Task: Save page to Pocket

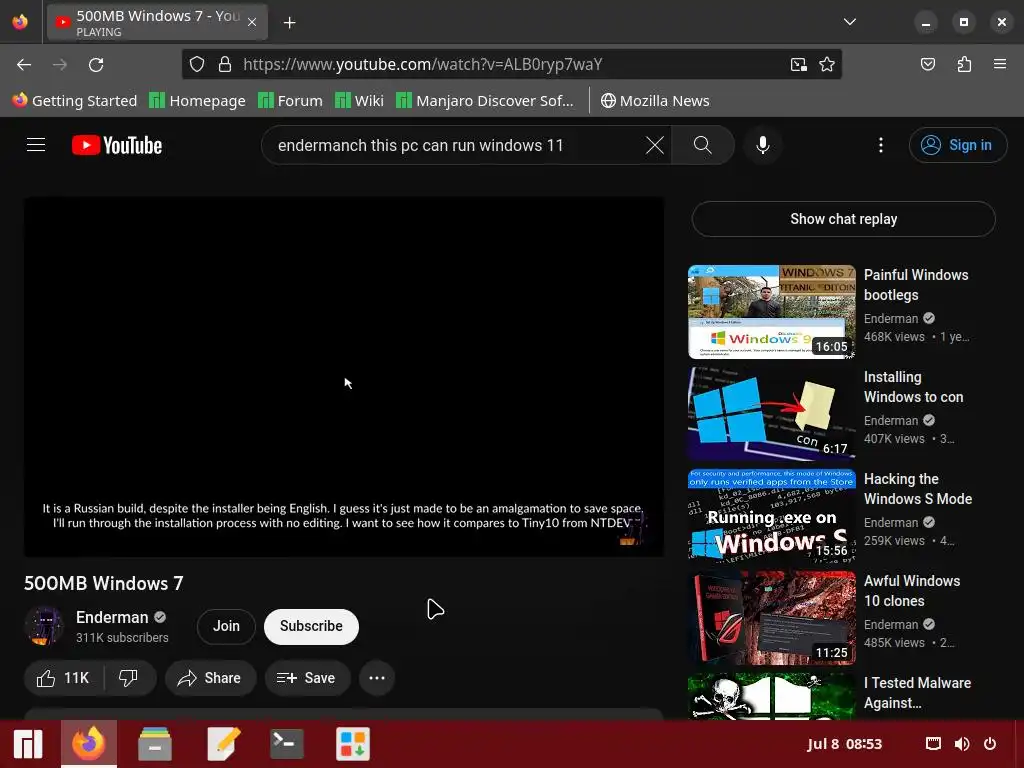Action: click(927, 64)
